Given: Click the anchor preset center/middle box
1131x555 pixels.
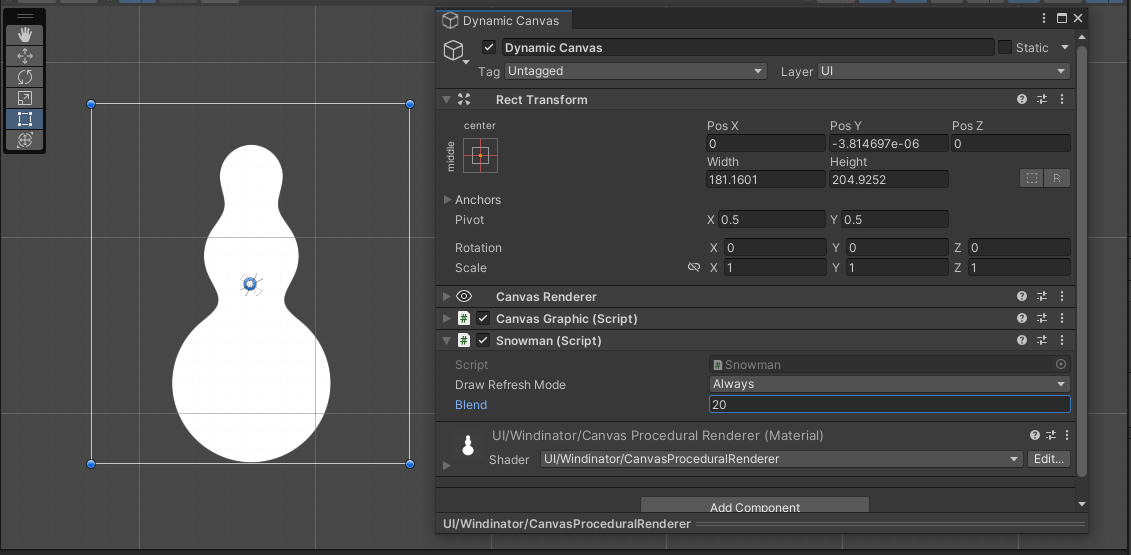Looking at the screenshot, I should pyautogui.click(x=480, y=155).
